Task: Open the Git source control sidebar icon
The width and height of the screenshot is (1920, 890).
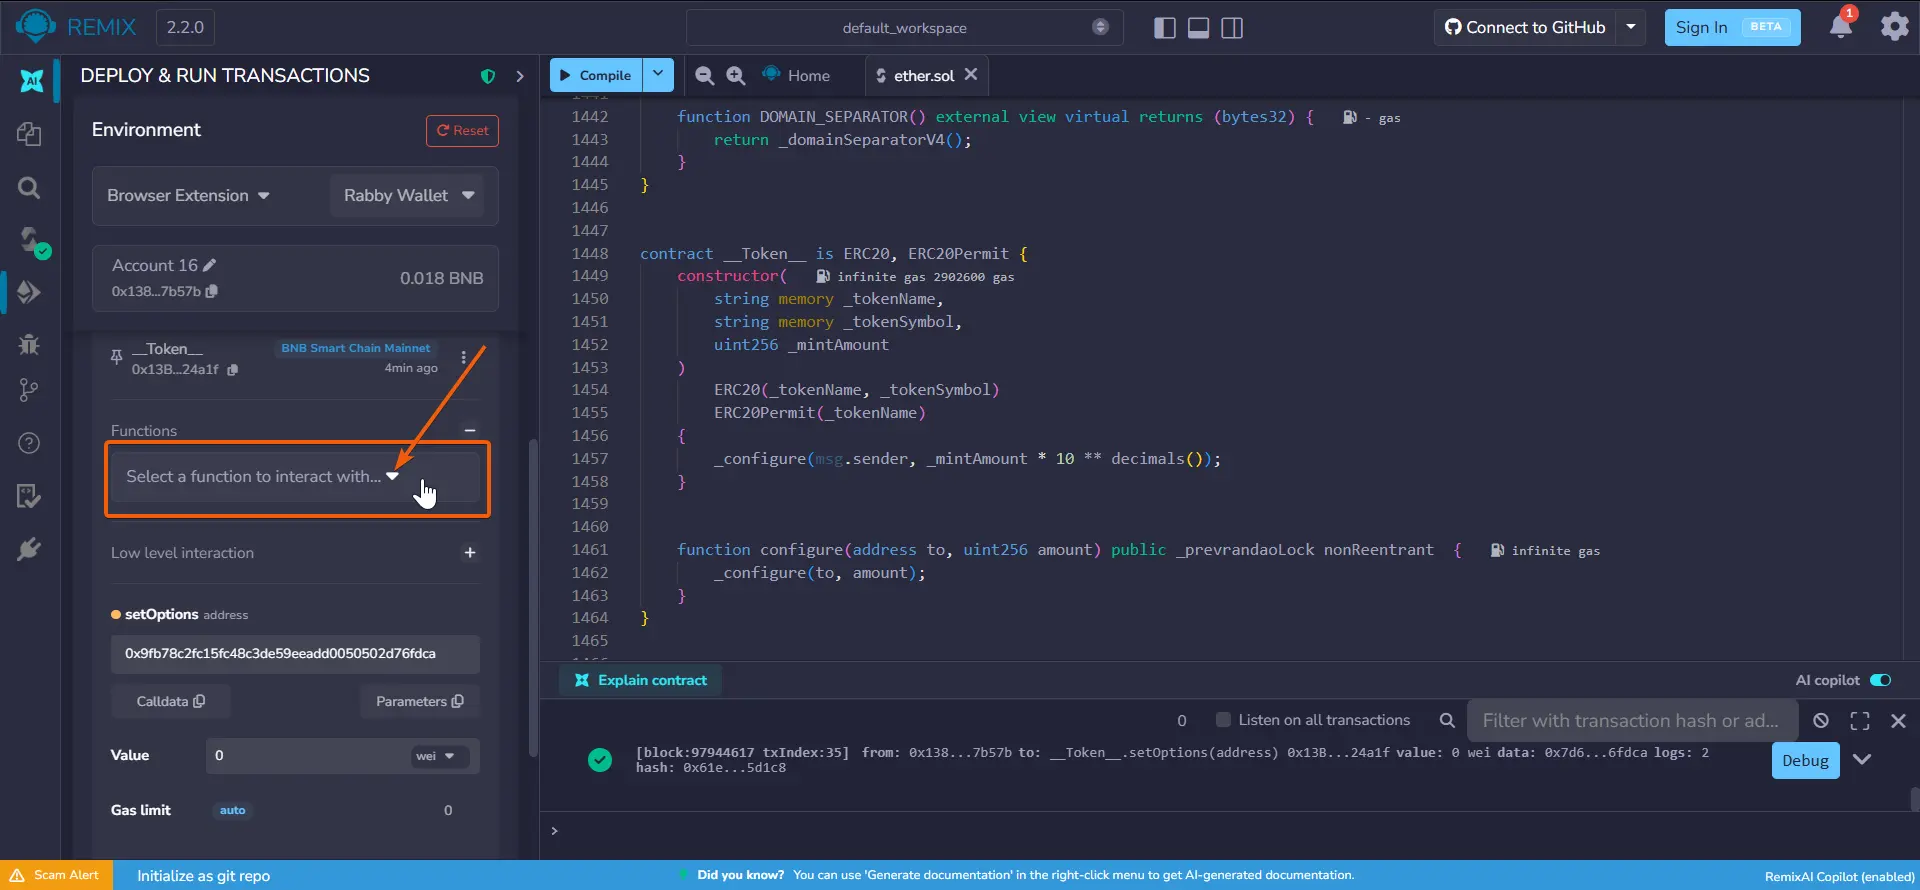Action: tap(29, 391)
